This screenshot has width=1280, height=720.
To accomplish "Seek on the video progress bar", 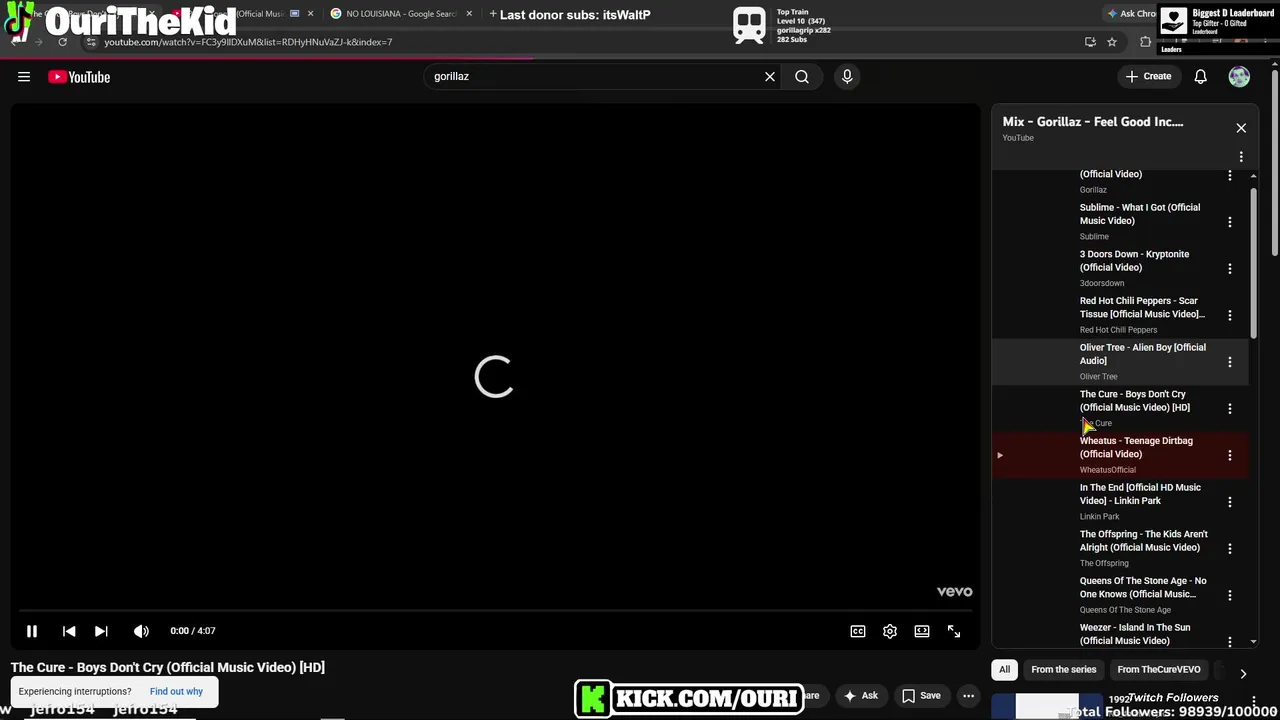I will 495,610.
